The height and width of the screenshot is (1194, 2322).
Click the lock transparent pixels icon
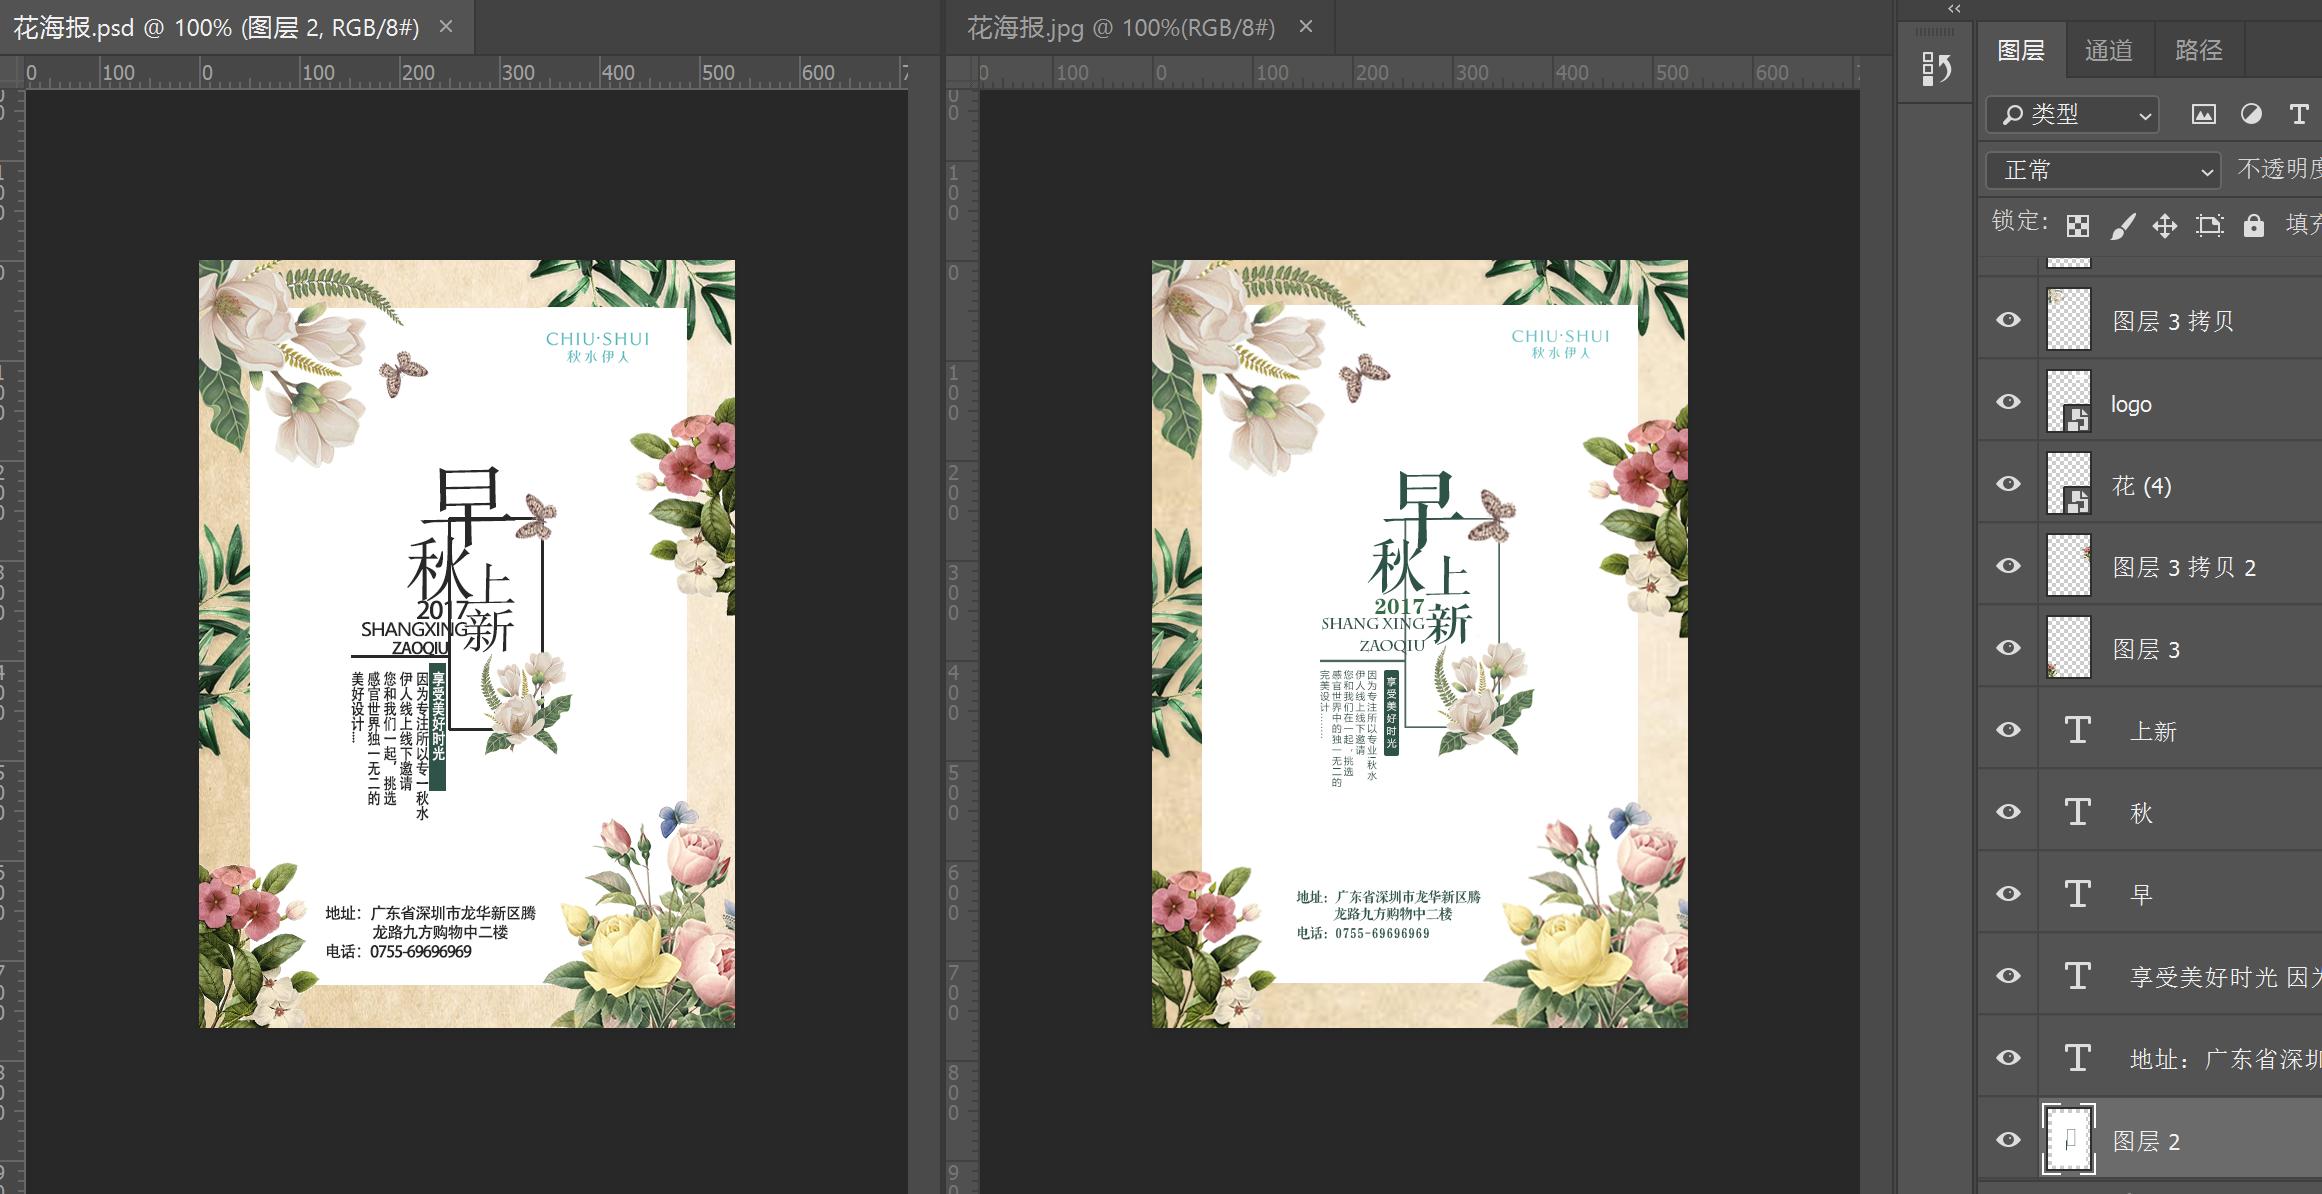point(2078,225)
